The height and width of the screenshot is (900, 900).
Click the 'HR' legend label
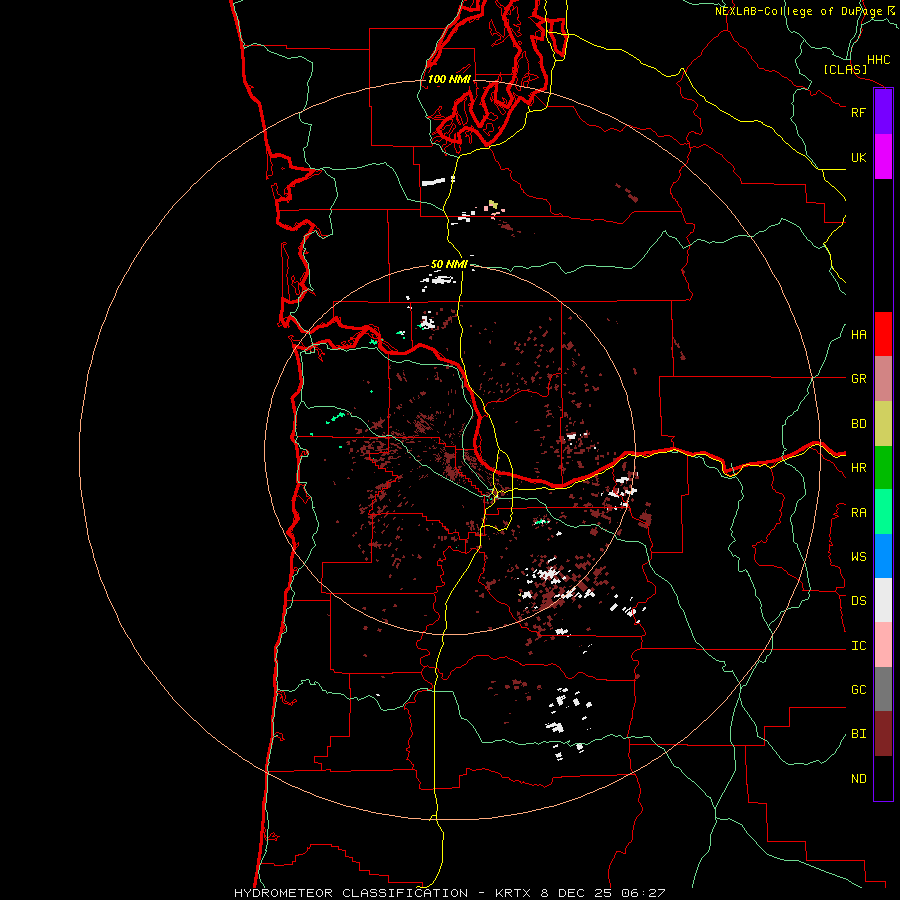point(859,468)
